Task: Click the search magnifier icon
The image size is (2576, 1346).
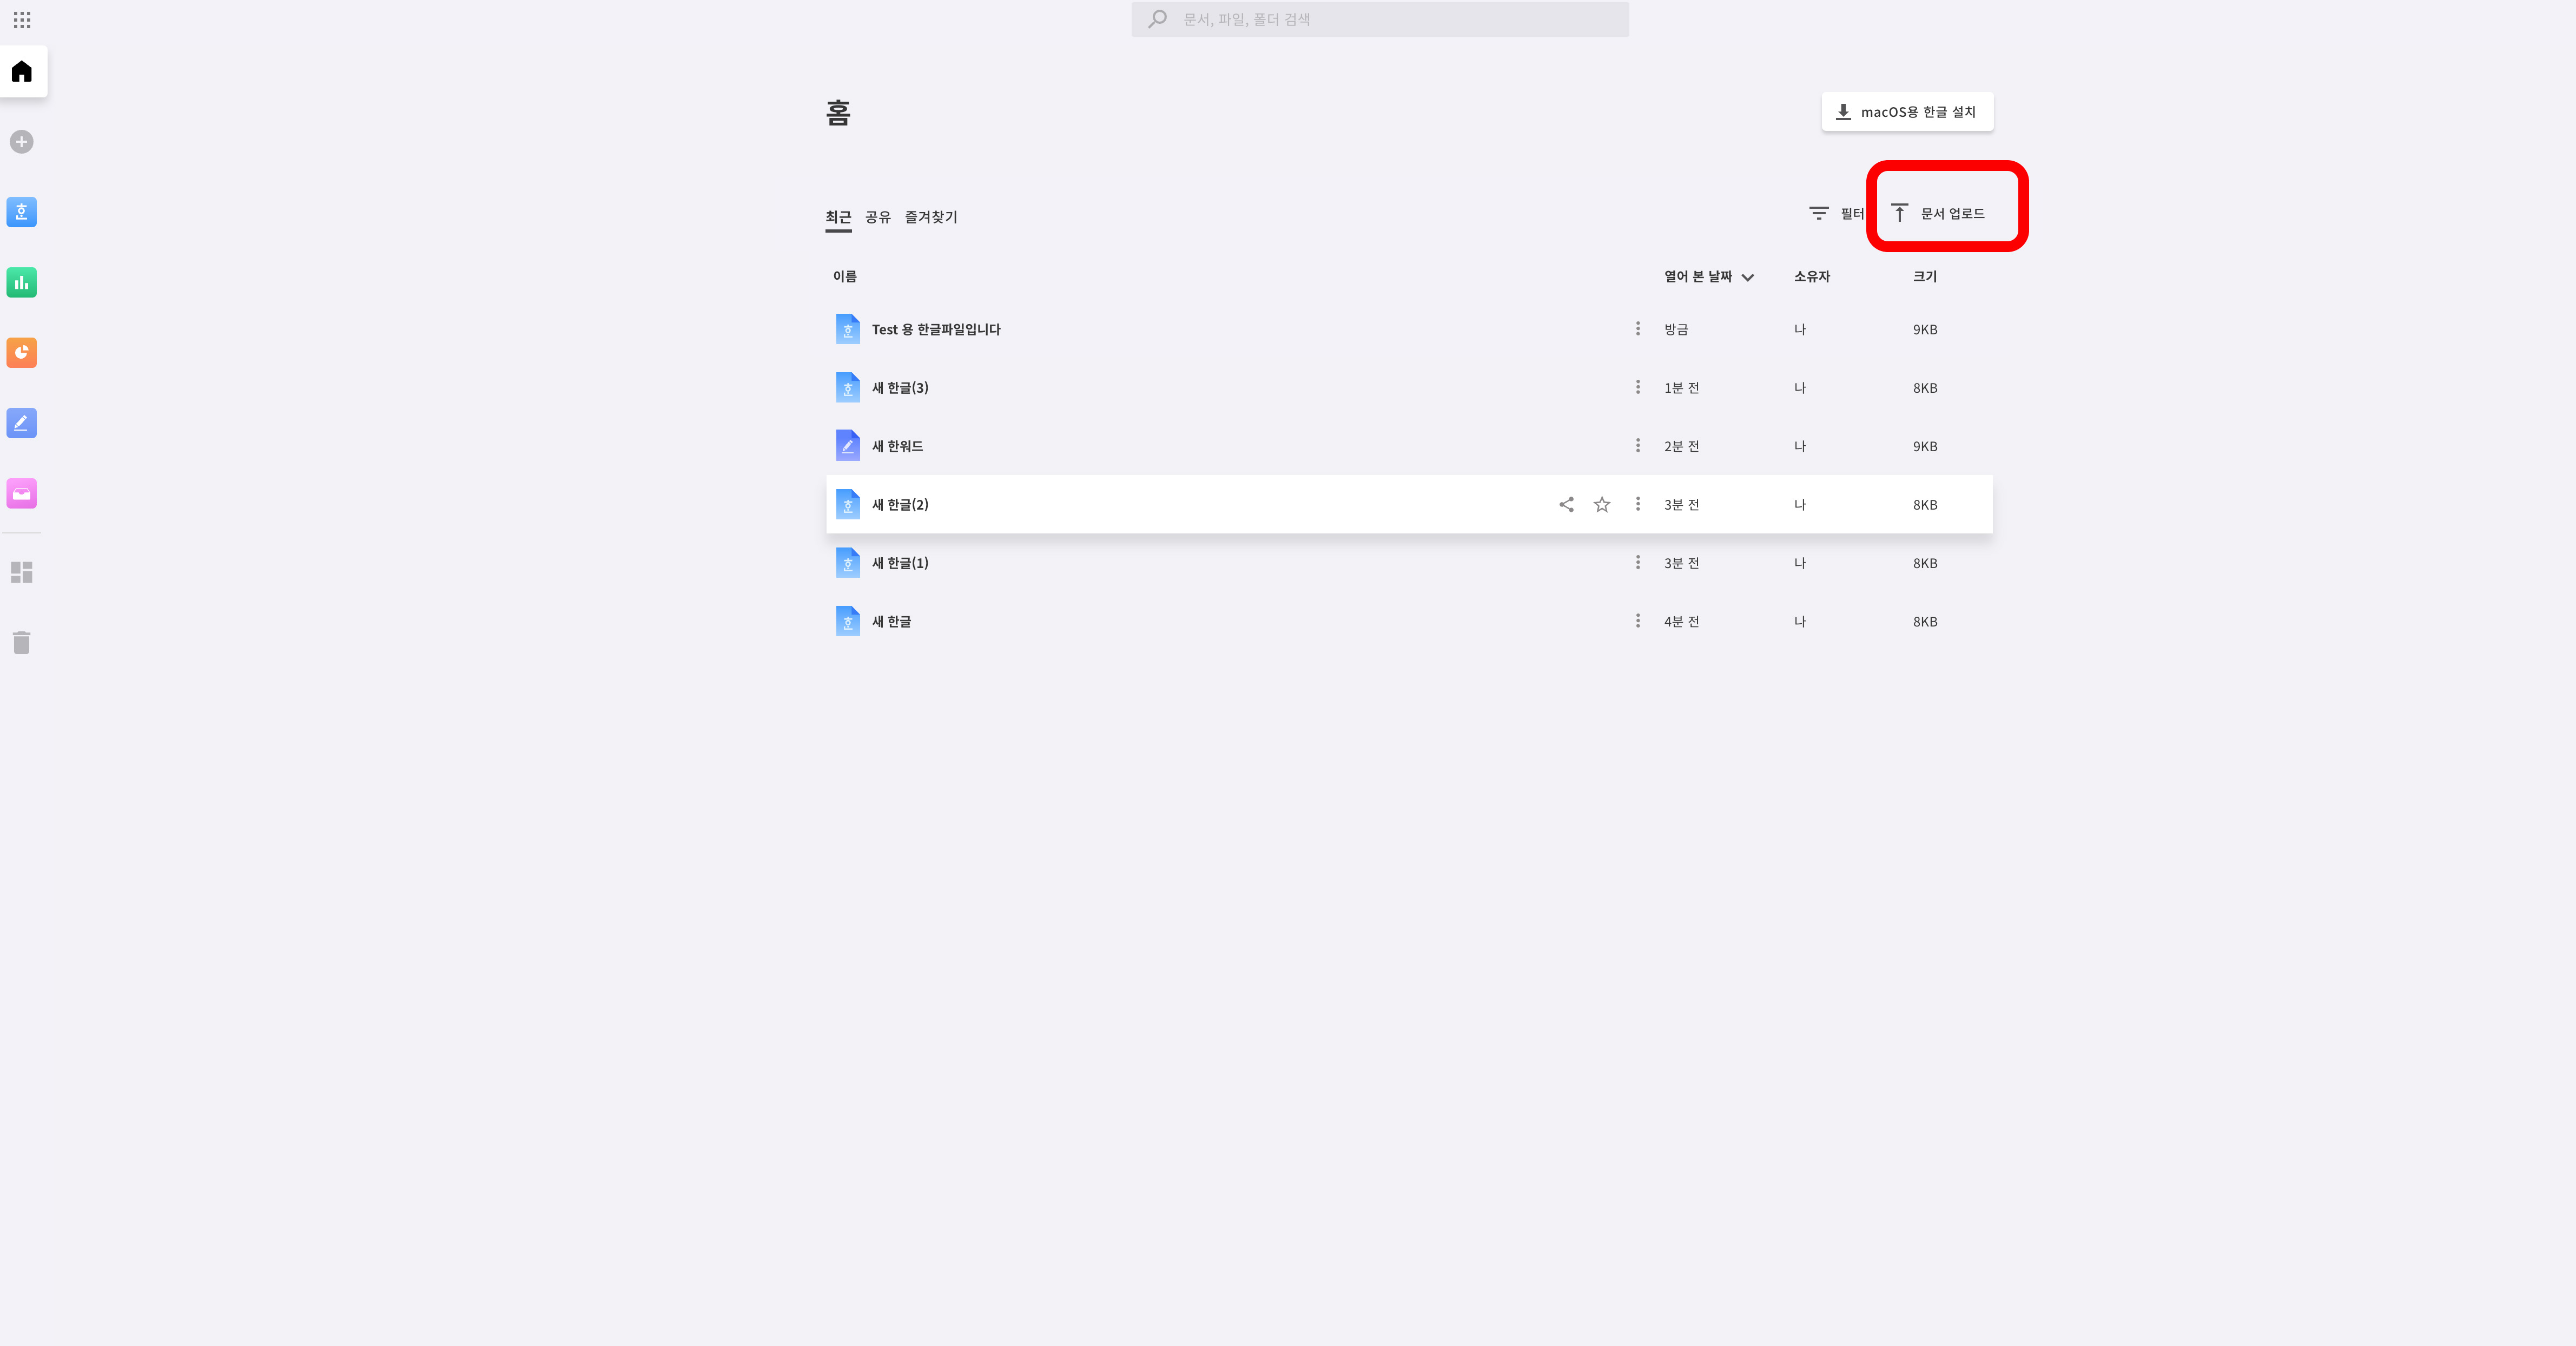Action: [x=1157, y=19]
